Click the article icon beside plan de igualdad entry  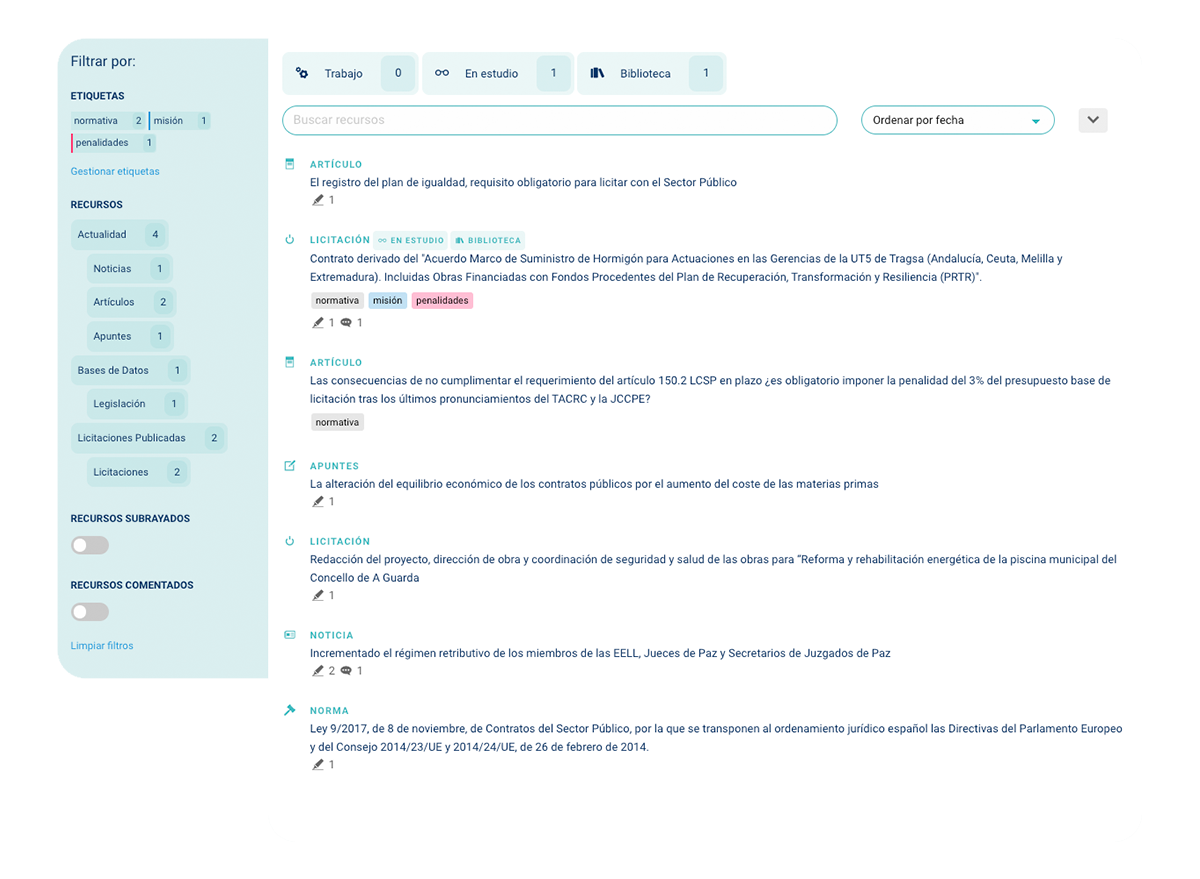click(x=290, y=164)
